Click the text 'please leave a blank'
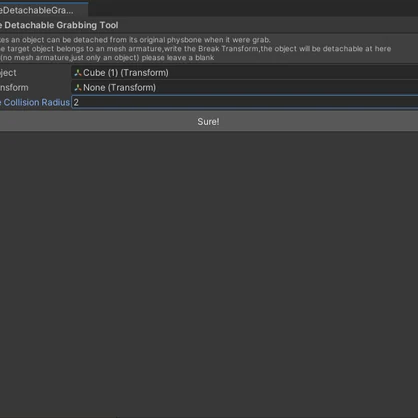Screen dimensions: 418x418 (x=178, y=58)
